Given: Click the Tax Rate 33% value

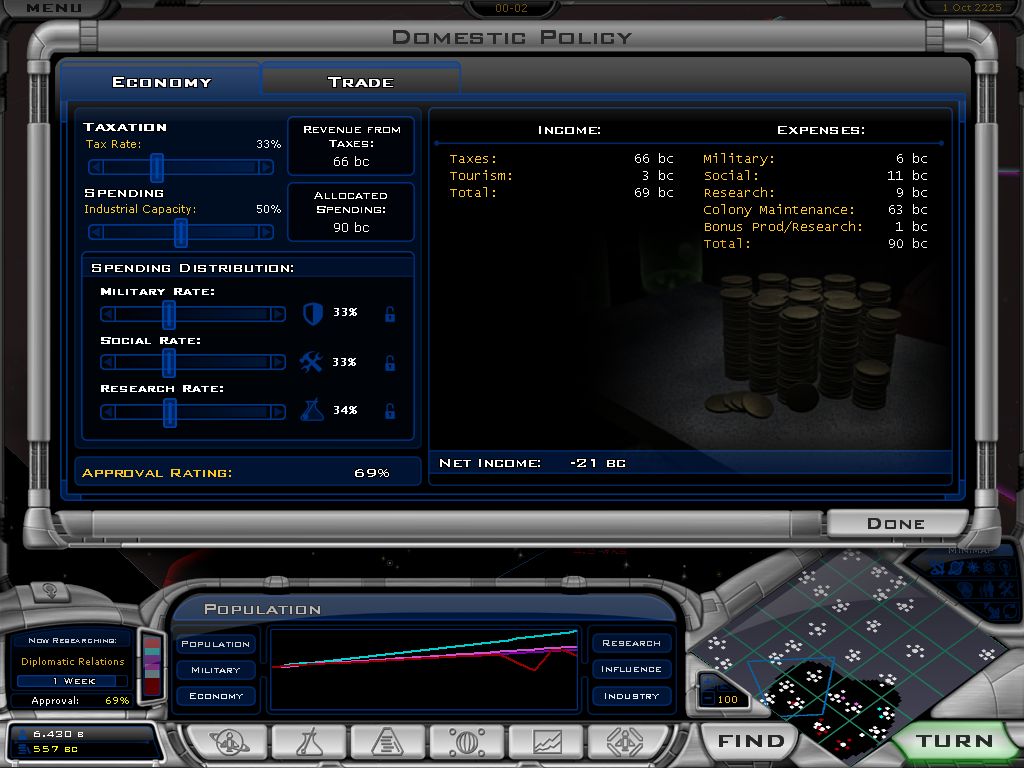Looking at the screenshot, I should point(268,144).
